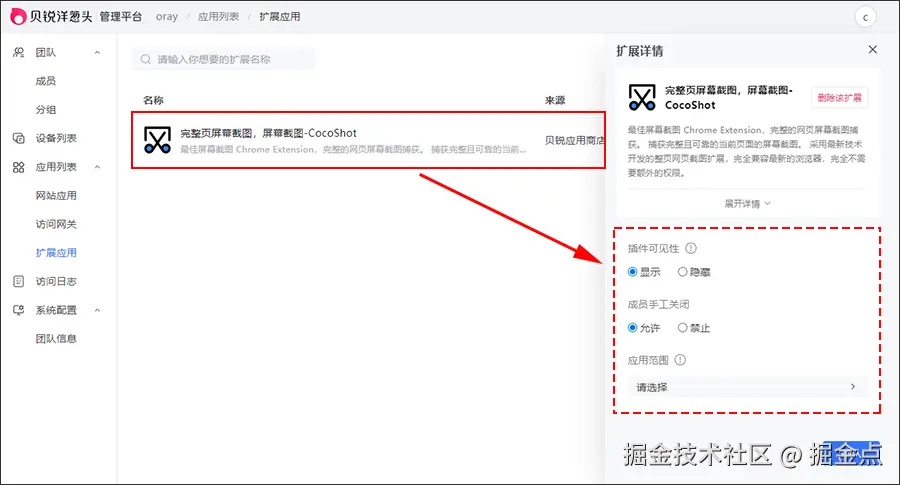
Task: Collapse the 团队 section chevron
Action: (98, 52)
